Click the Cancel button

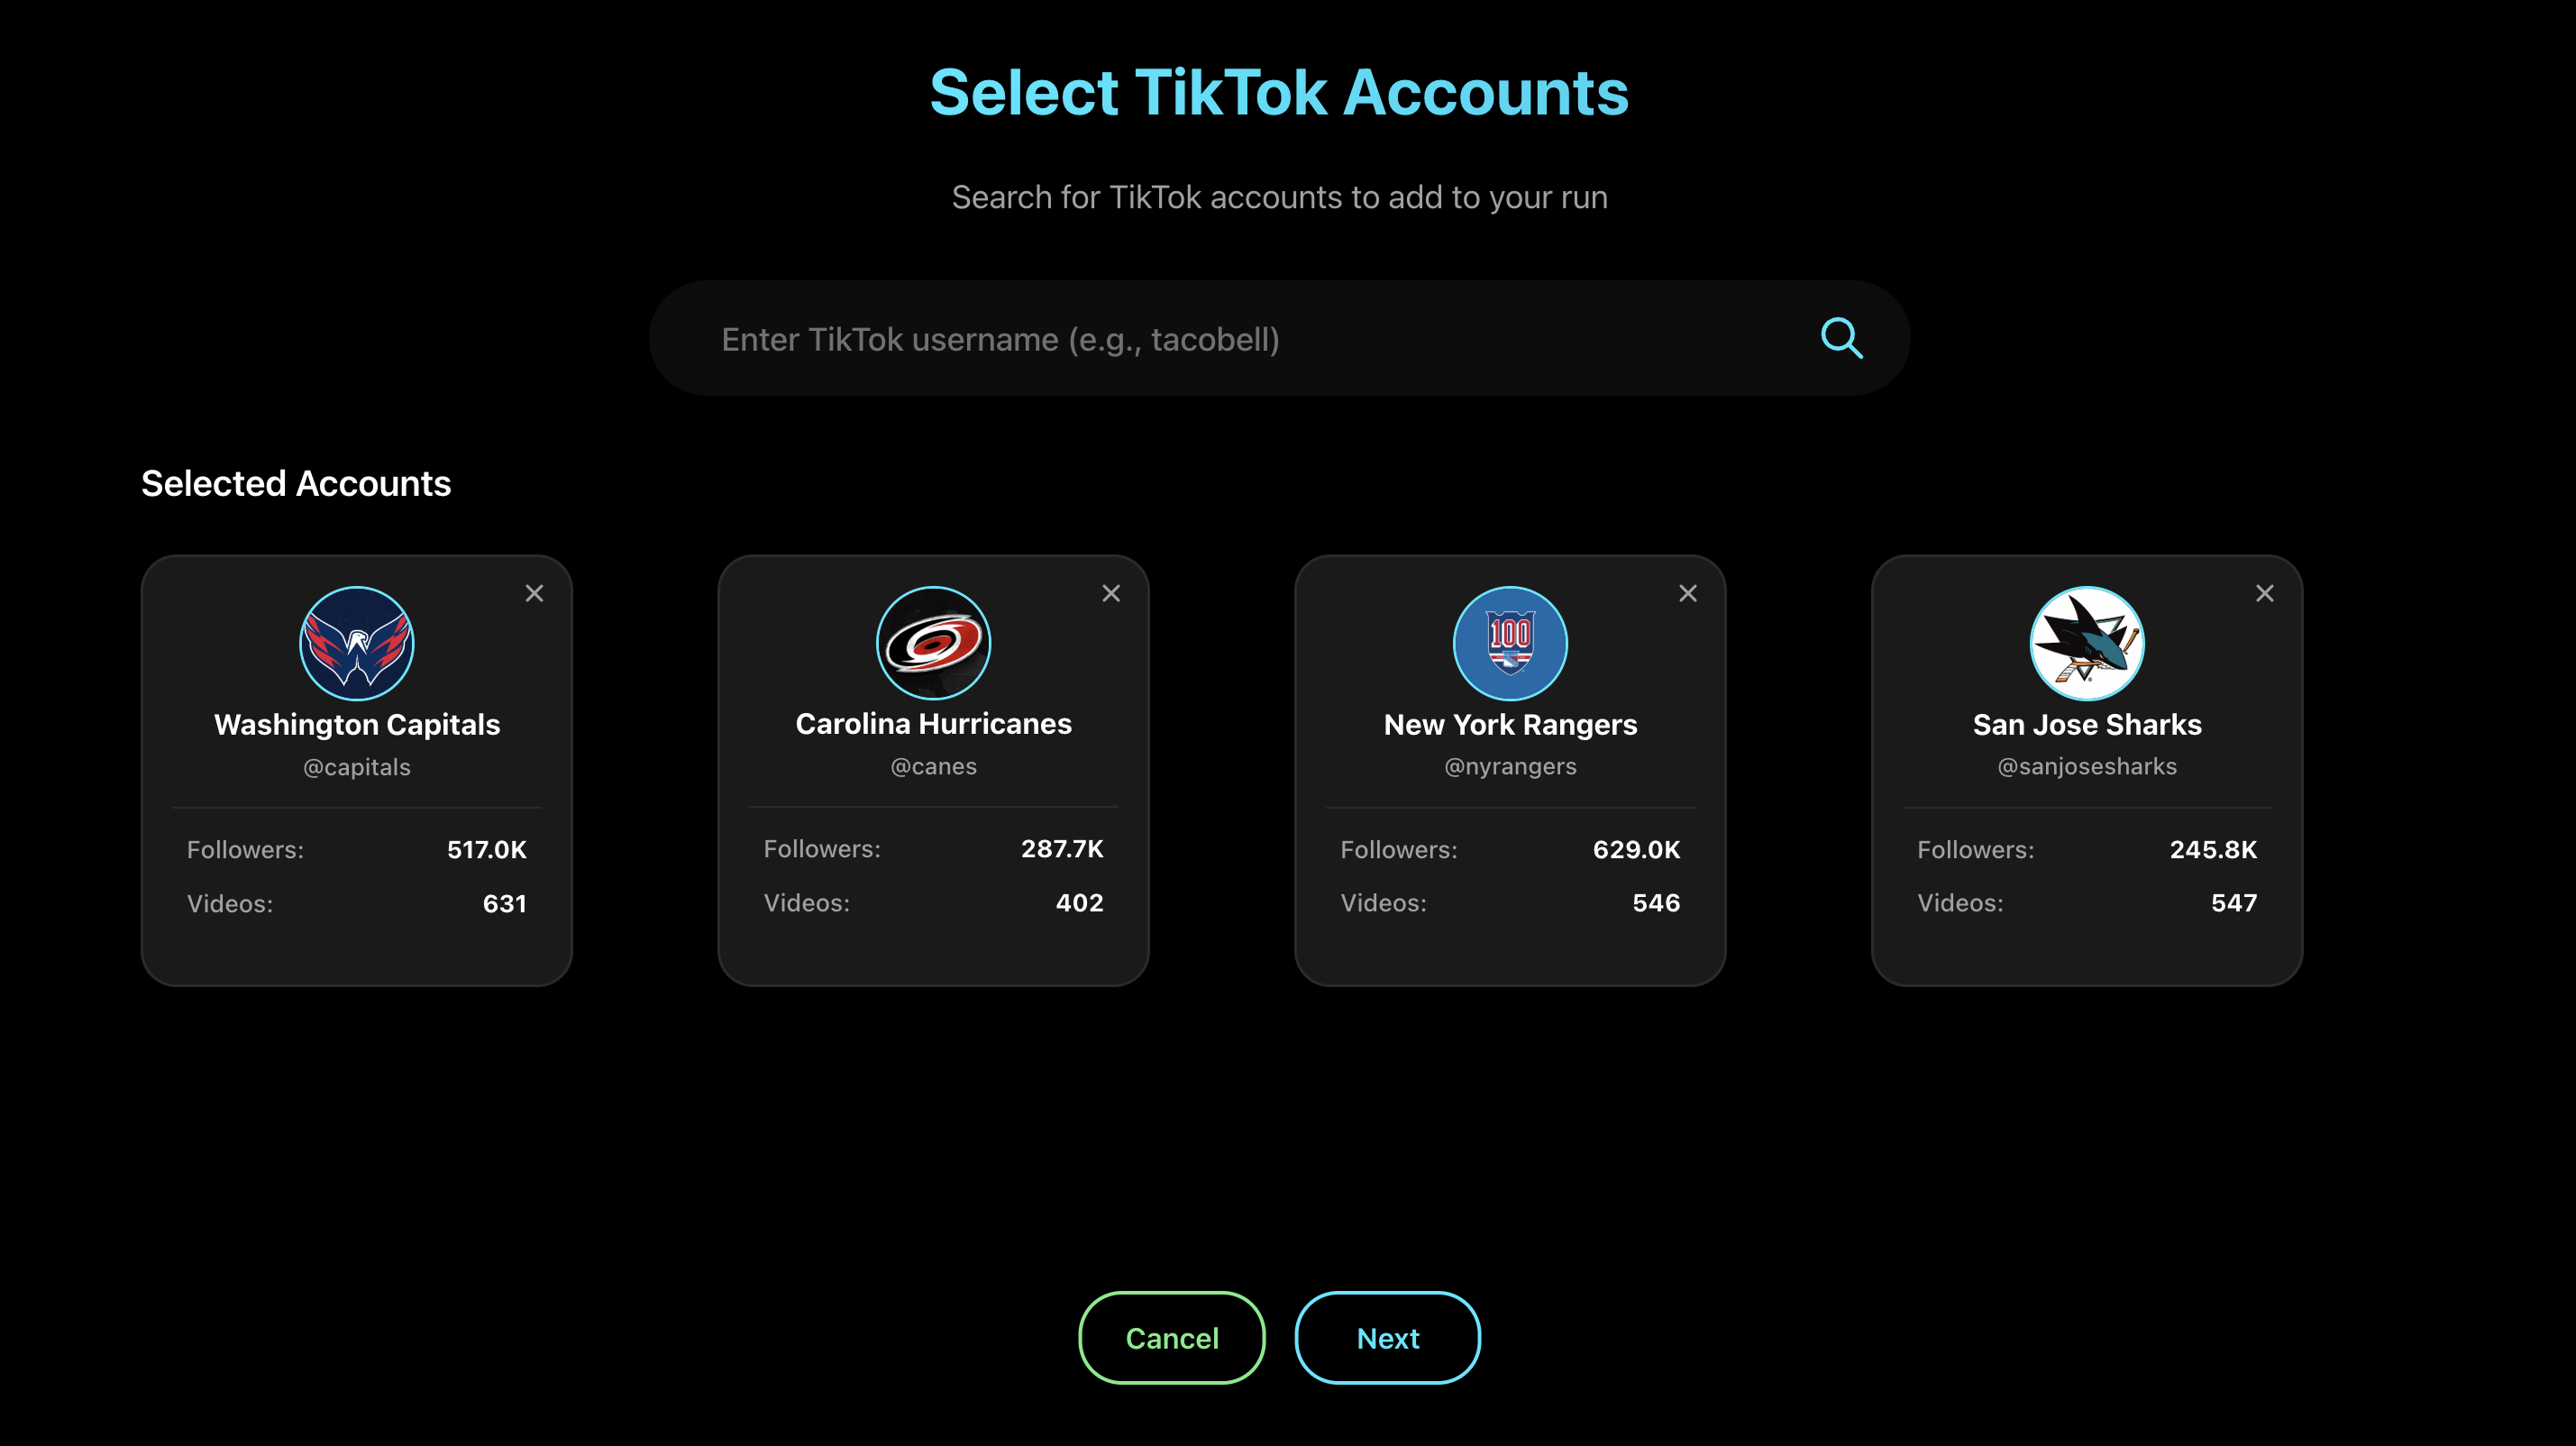1171,1337
